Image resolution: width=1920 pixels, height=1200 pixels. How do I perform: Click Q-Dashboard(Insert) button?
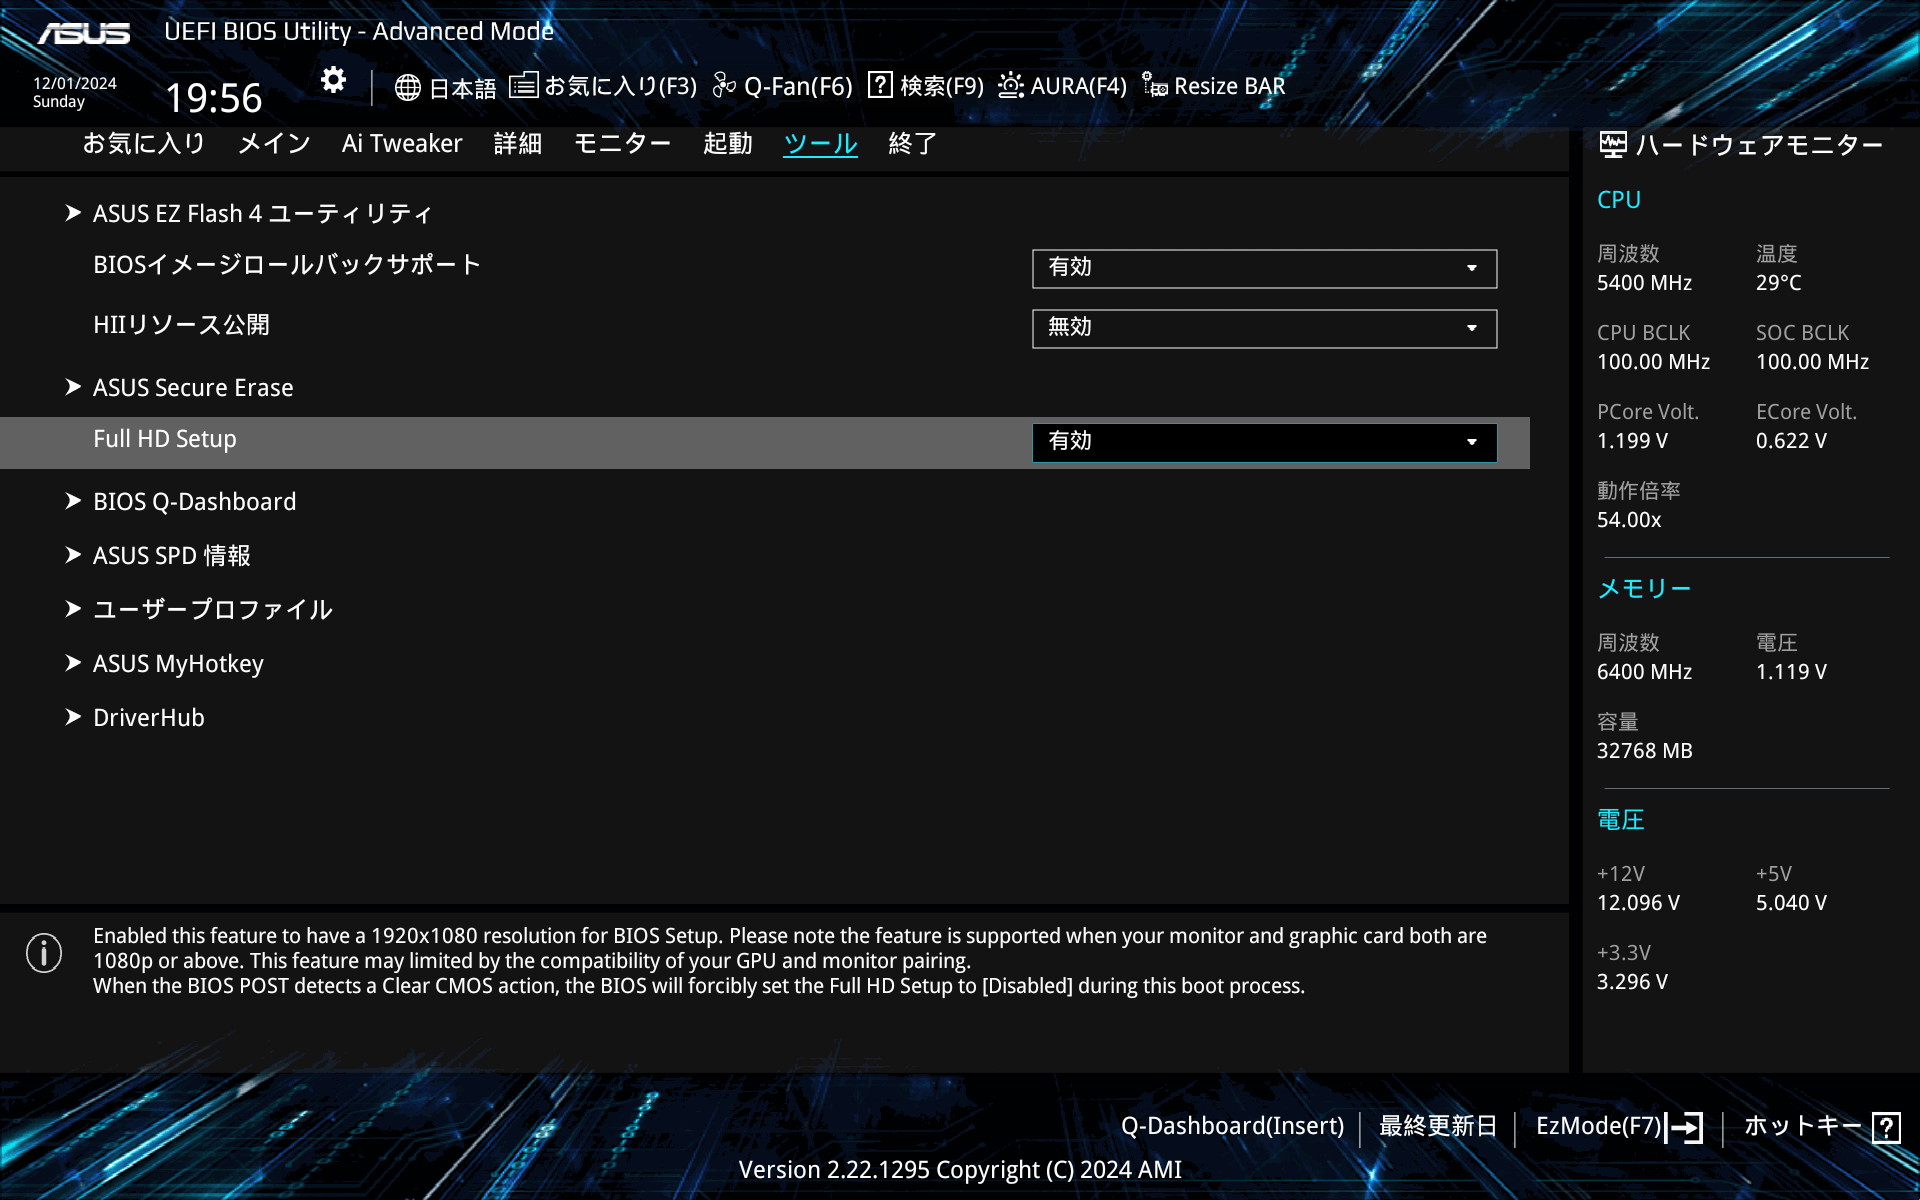[x=1232, y=1127]
